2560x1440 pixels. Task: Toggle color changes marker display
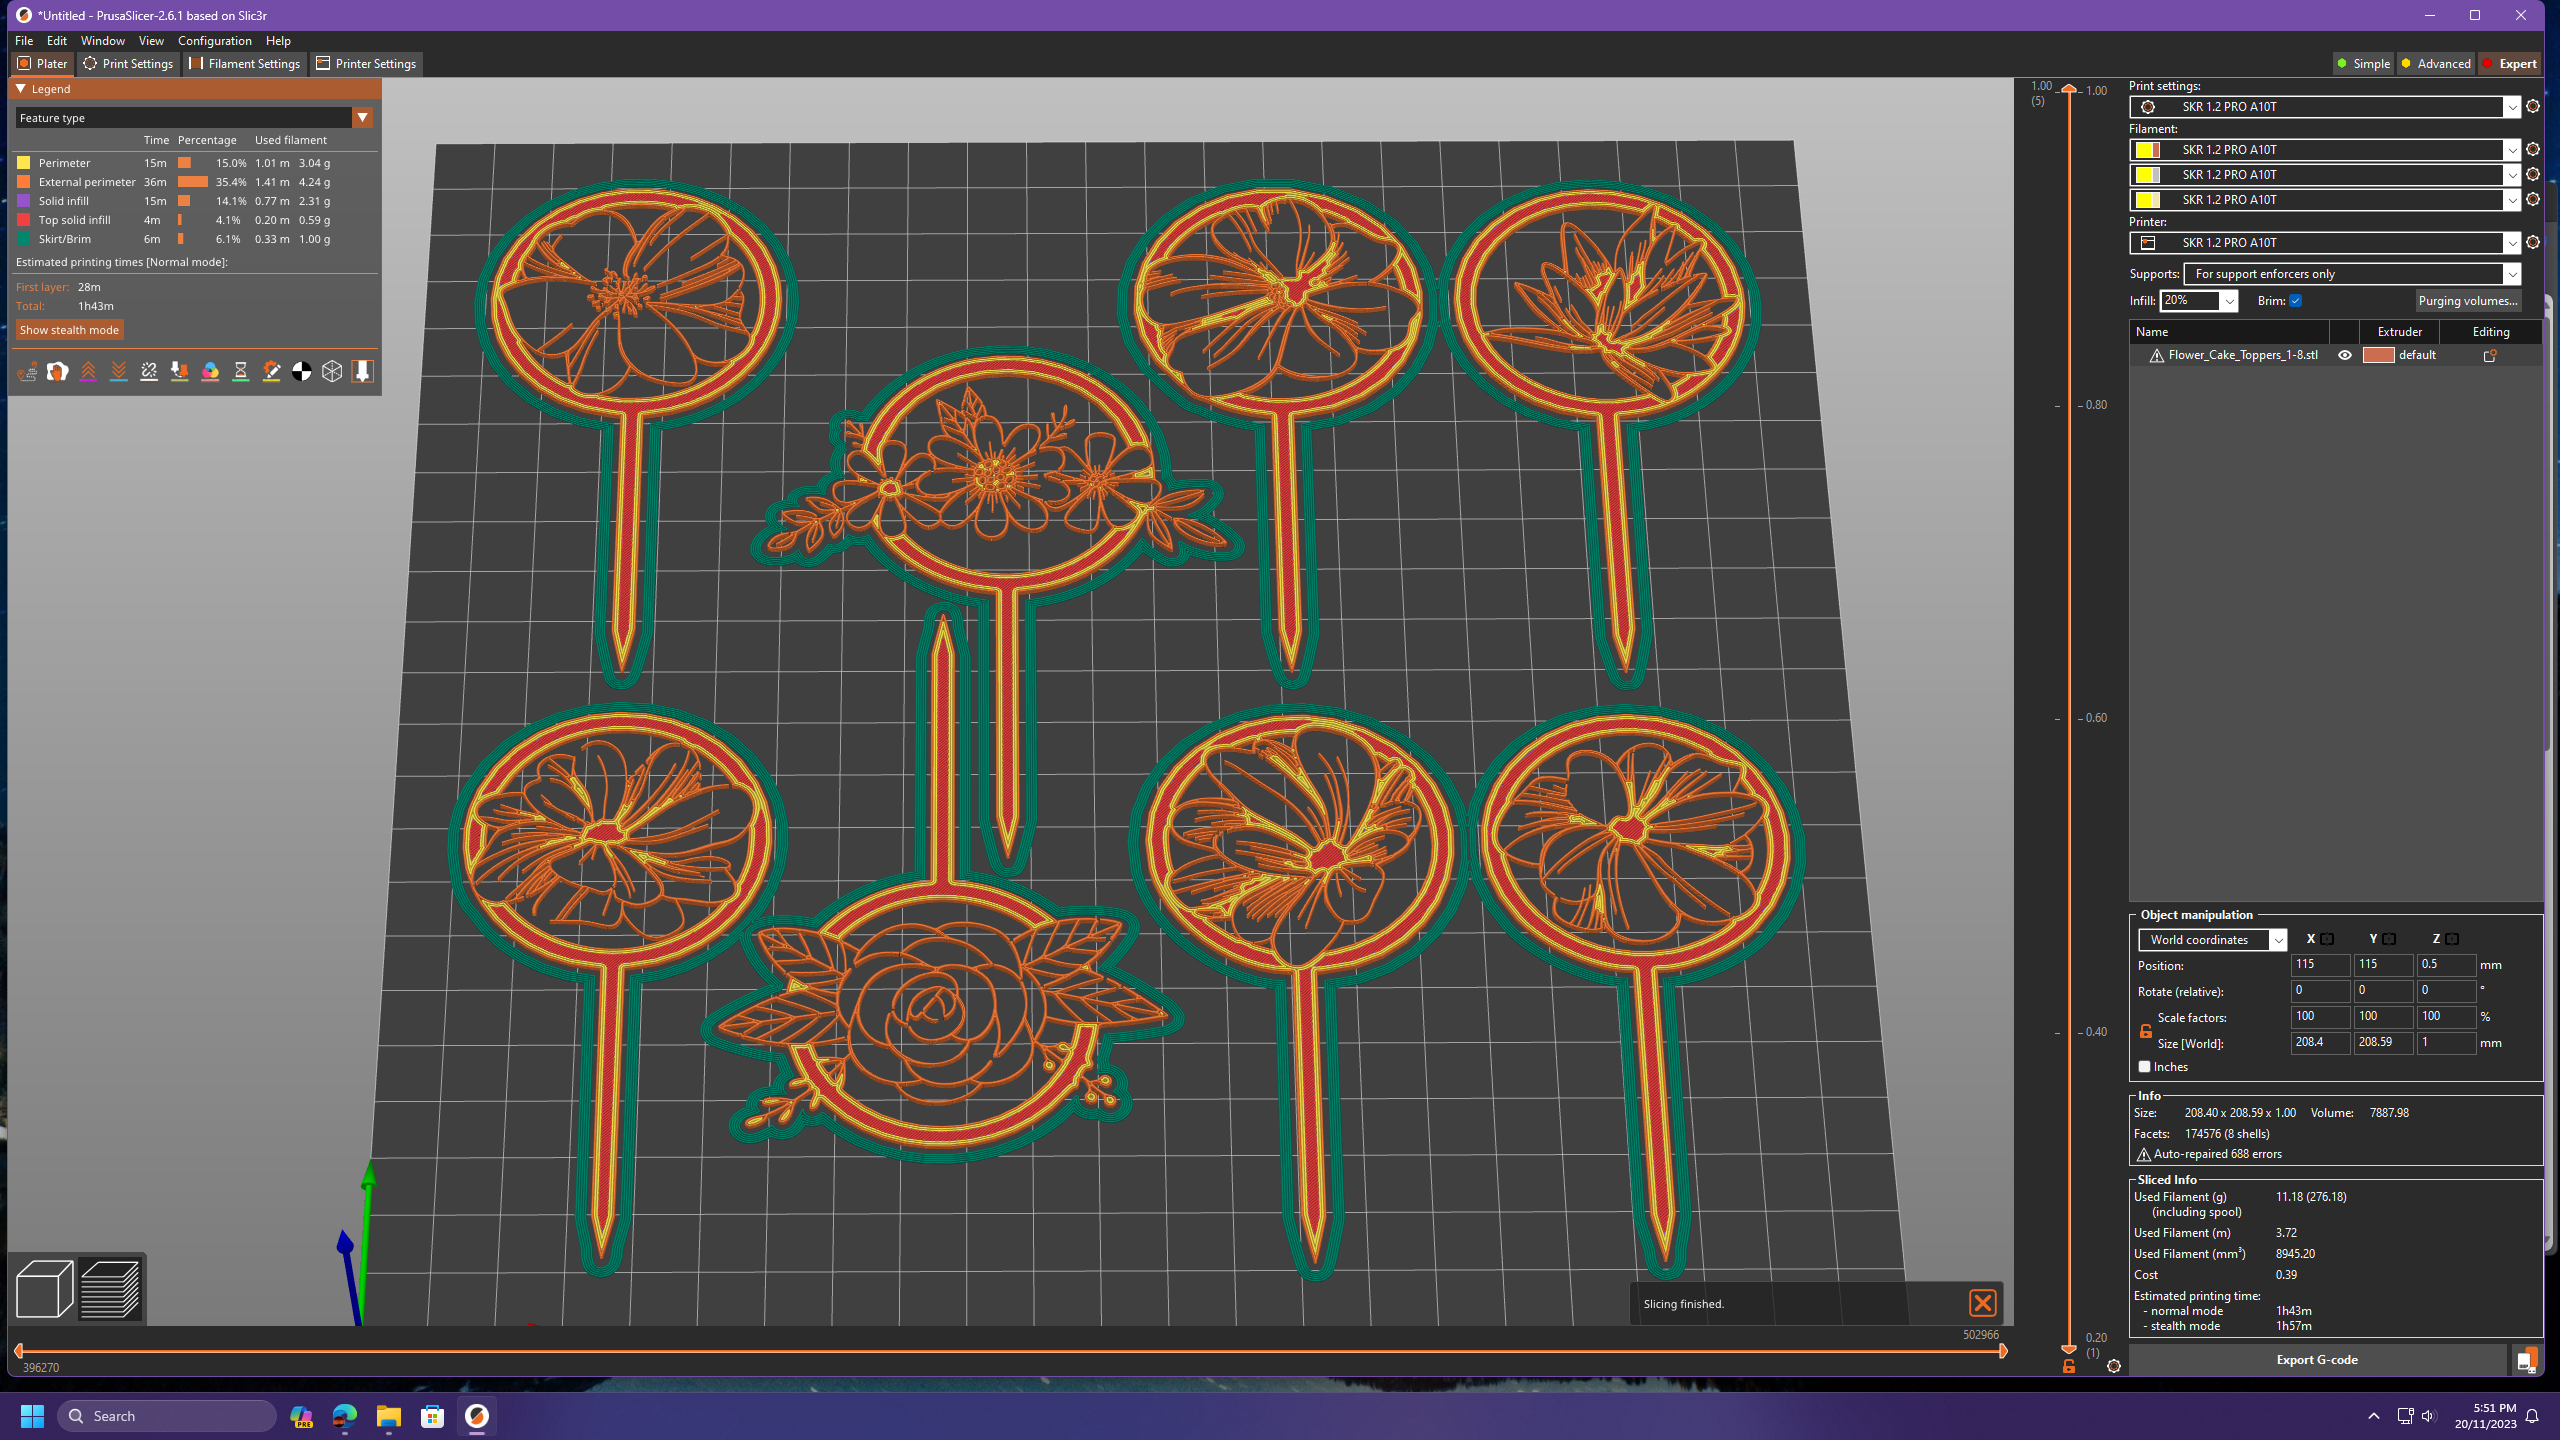pos(210,371)
